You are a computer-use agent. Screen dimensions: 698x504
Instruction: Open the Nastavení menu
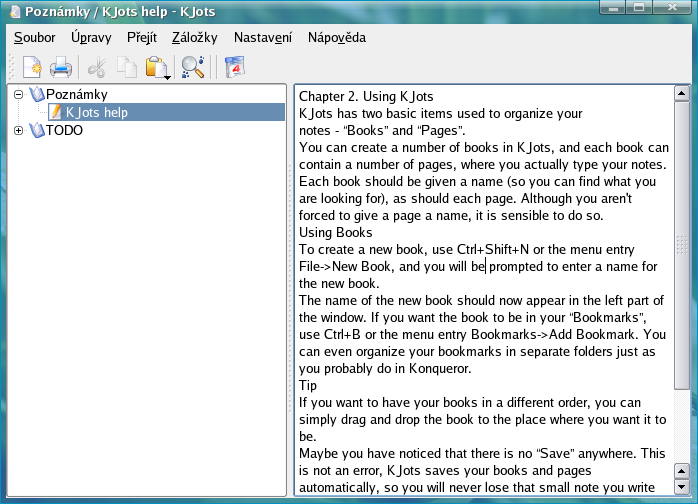[263, 37]
